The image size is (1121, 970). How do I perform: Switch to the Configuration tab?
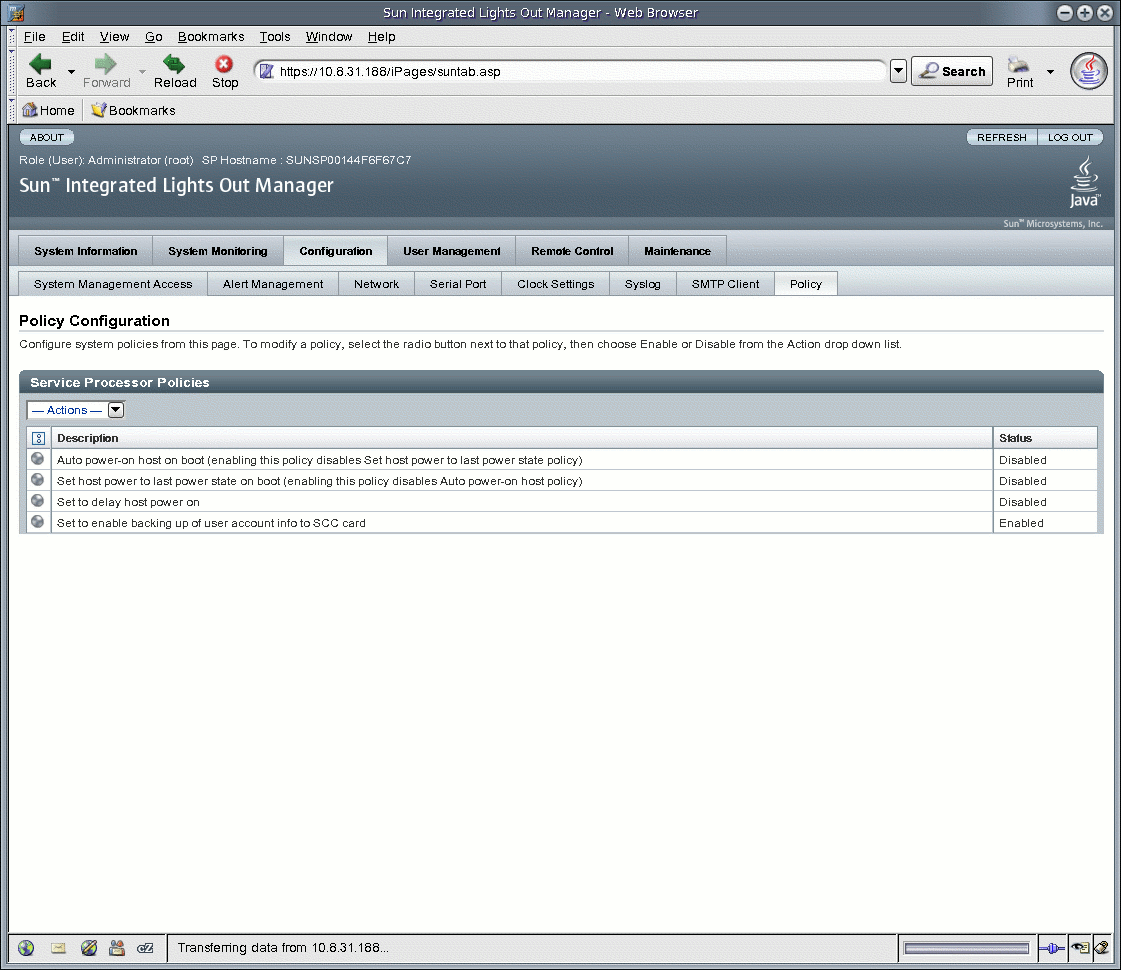(336, 251)
